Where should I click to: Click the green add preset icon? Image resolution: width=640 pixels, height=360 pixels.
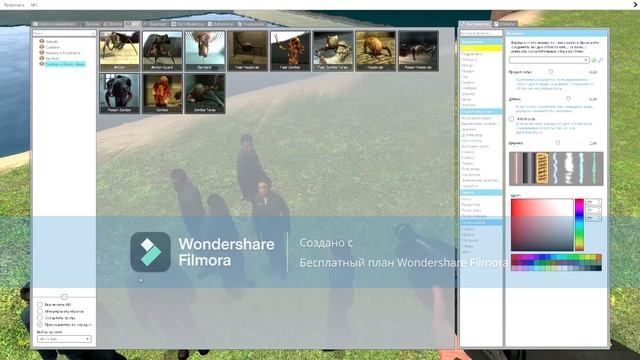pyautogui.click(x=594, y=60)
